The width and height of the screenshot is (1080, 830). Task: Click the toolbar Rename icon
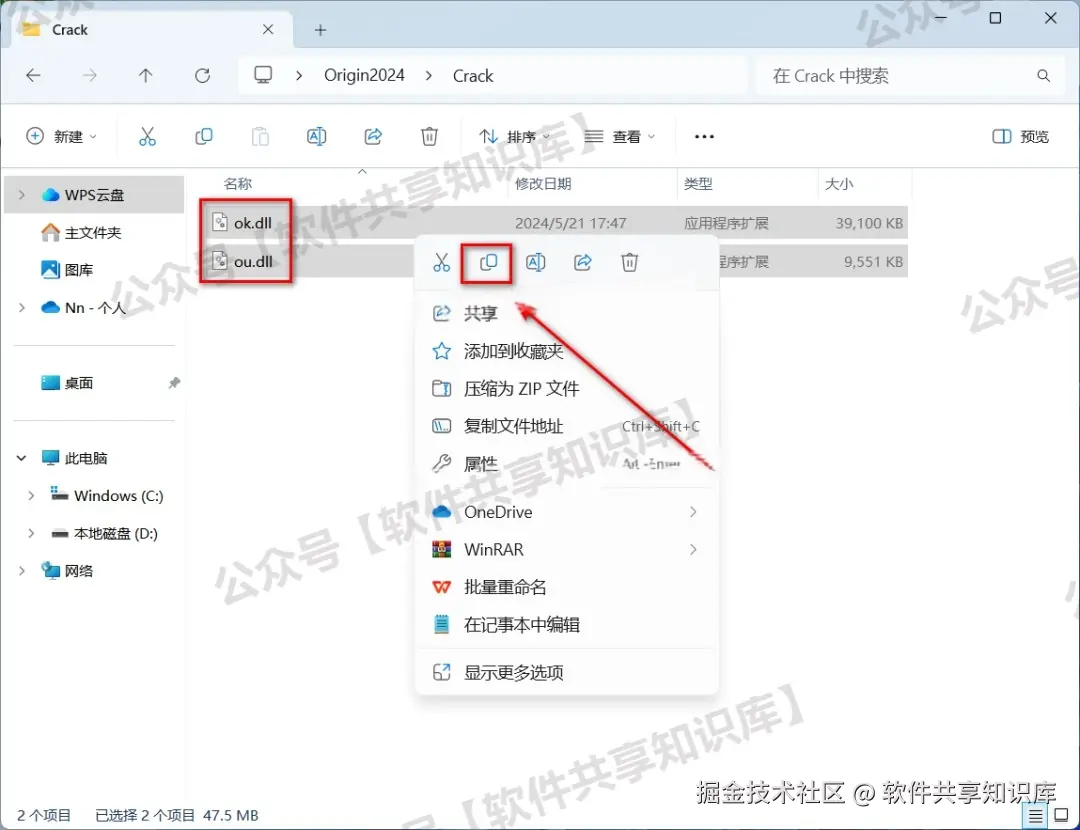[317, 136]
